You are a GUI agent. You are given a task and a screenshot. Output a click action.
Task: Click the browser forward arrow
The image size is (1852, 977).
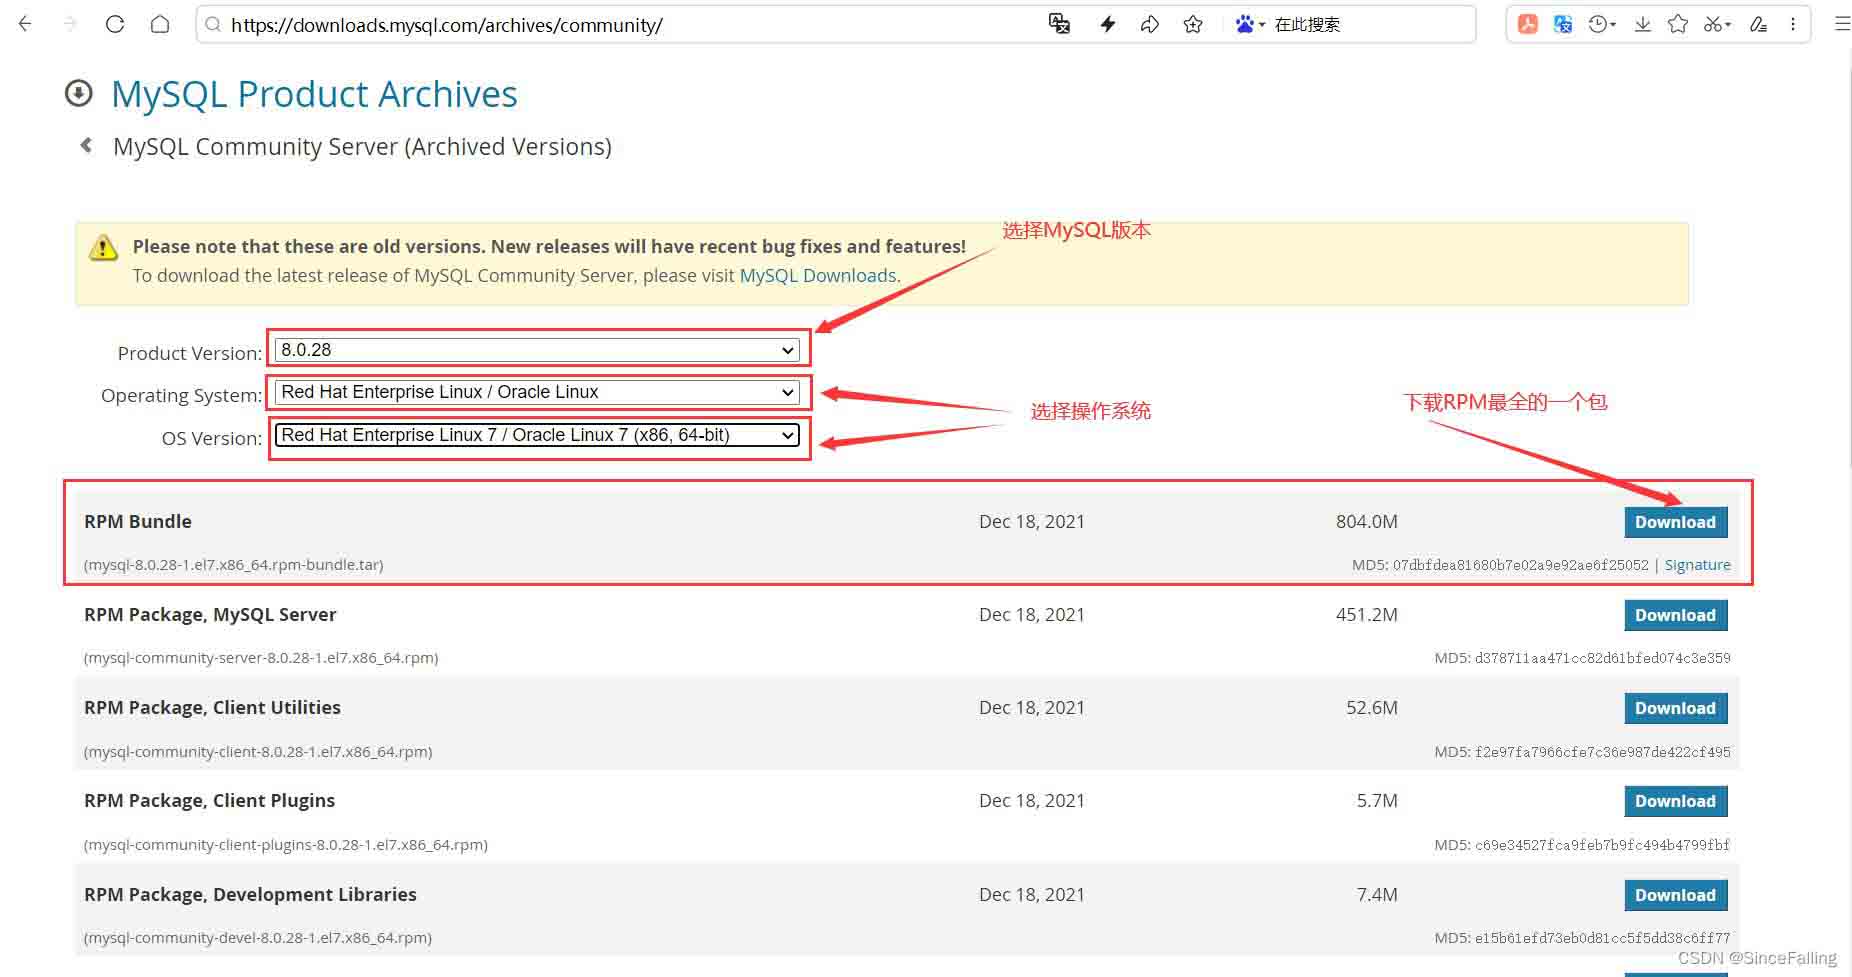70,24
